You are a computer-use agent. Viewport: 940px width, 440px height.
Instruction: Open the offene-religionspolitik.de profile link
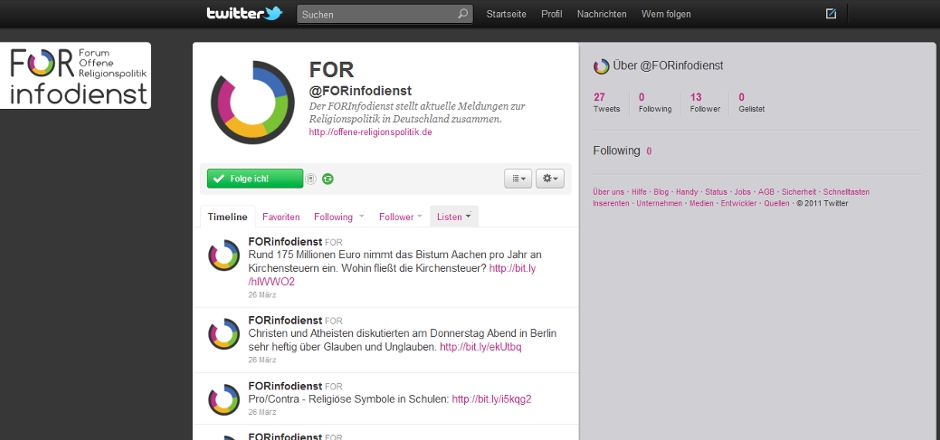(x=370, y=132)
